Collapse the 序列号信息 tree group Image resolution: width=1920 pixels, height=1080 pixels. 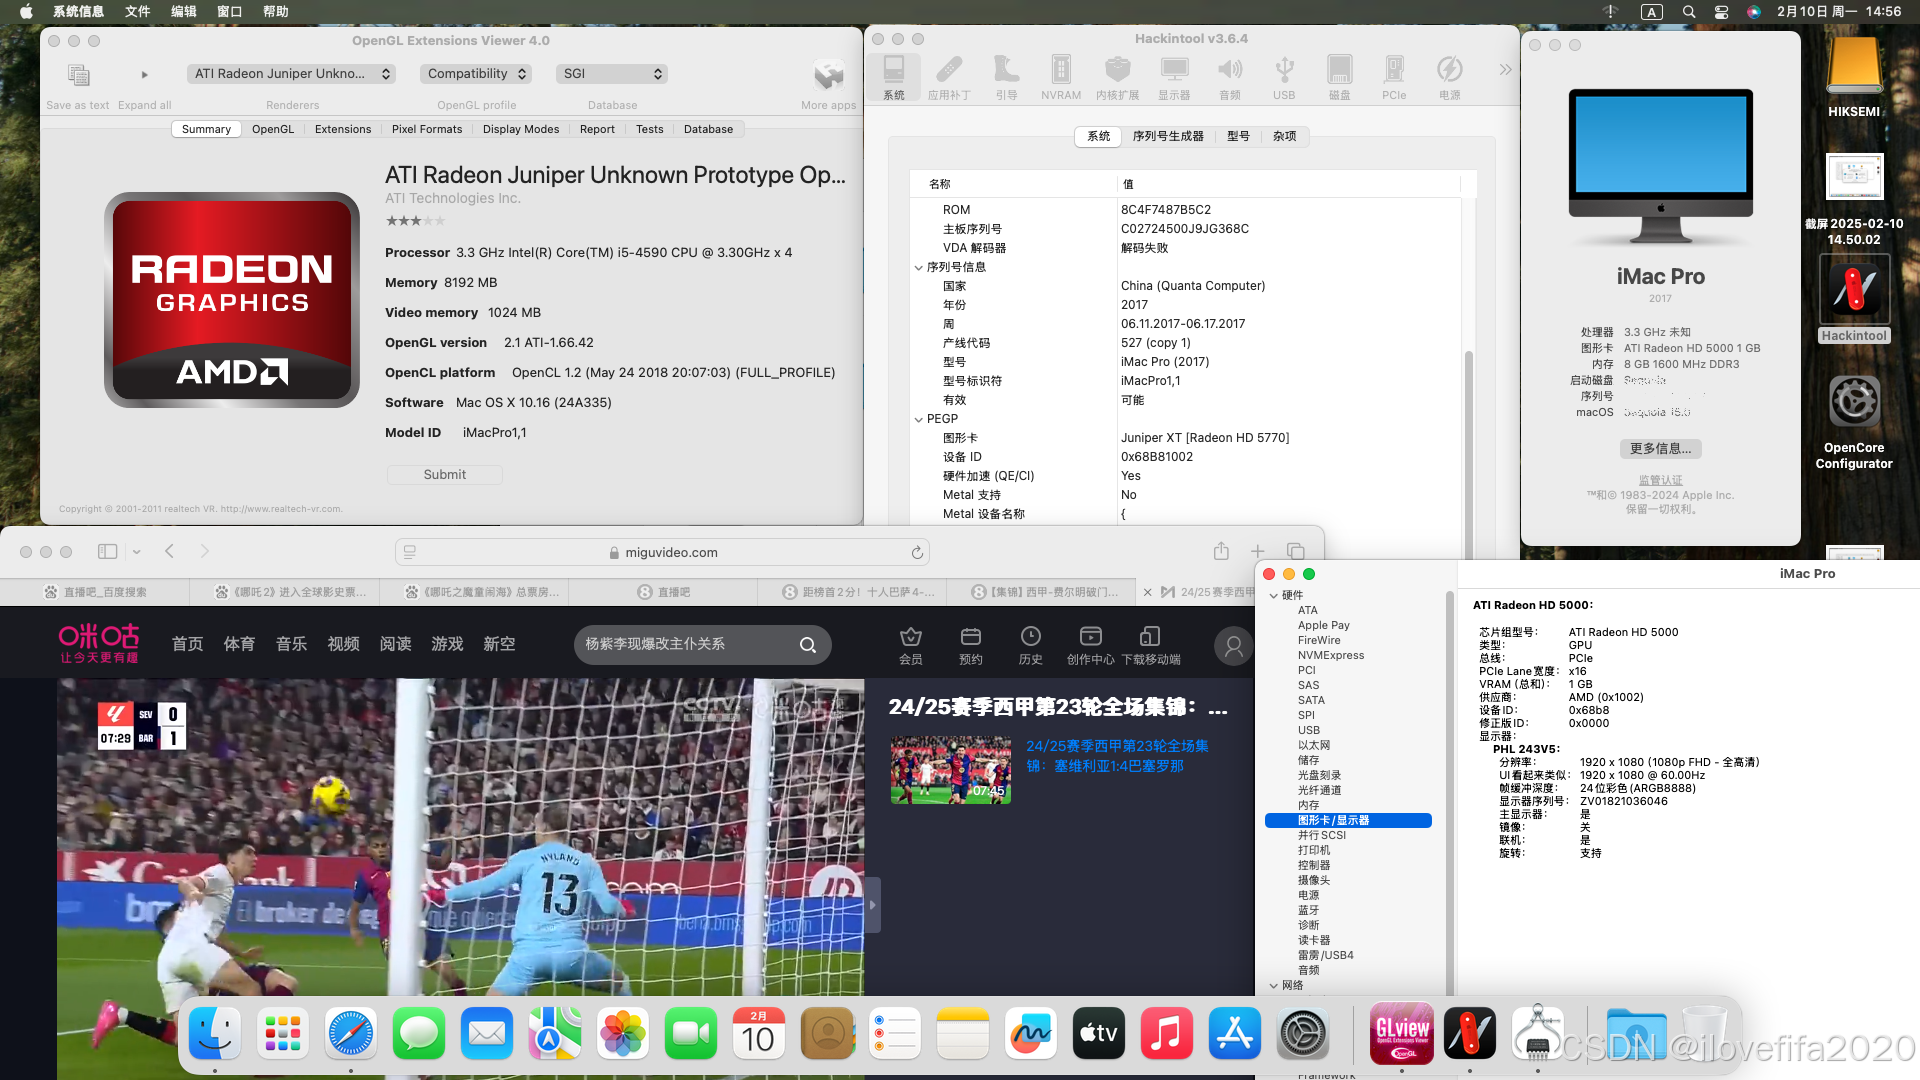[918, 267]
